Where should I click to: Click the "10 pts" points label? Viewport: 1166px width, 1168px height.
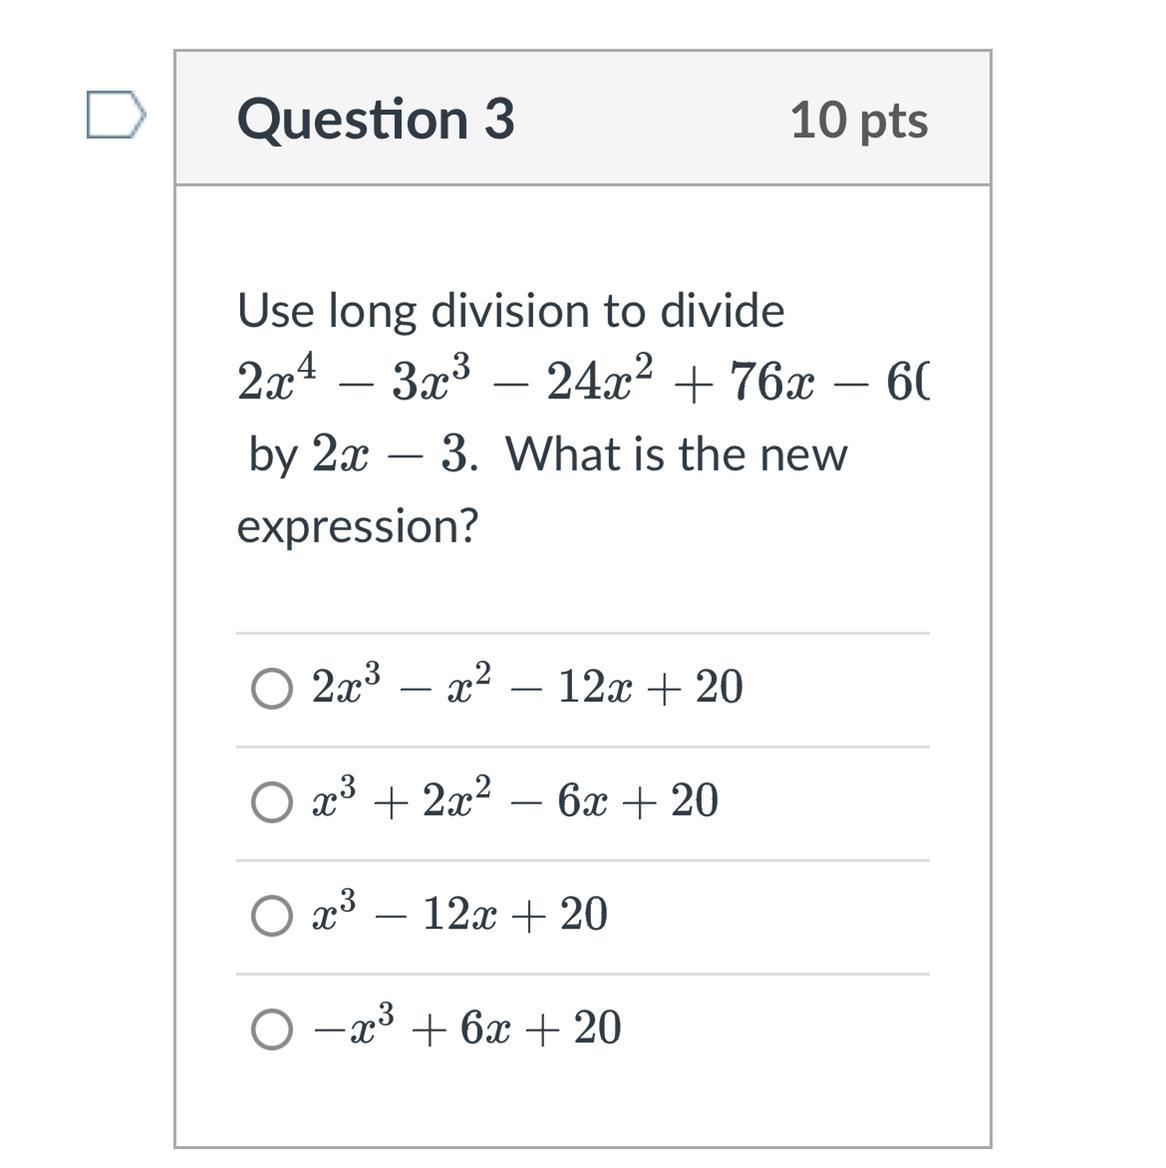tap(858, 120)
